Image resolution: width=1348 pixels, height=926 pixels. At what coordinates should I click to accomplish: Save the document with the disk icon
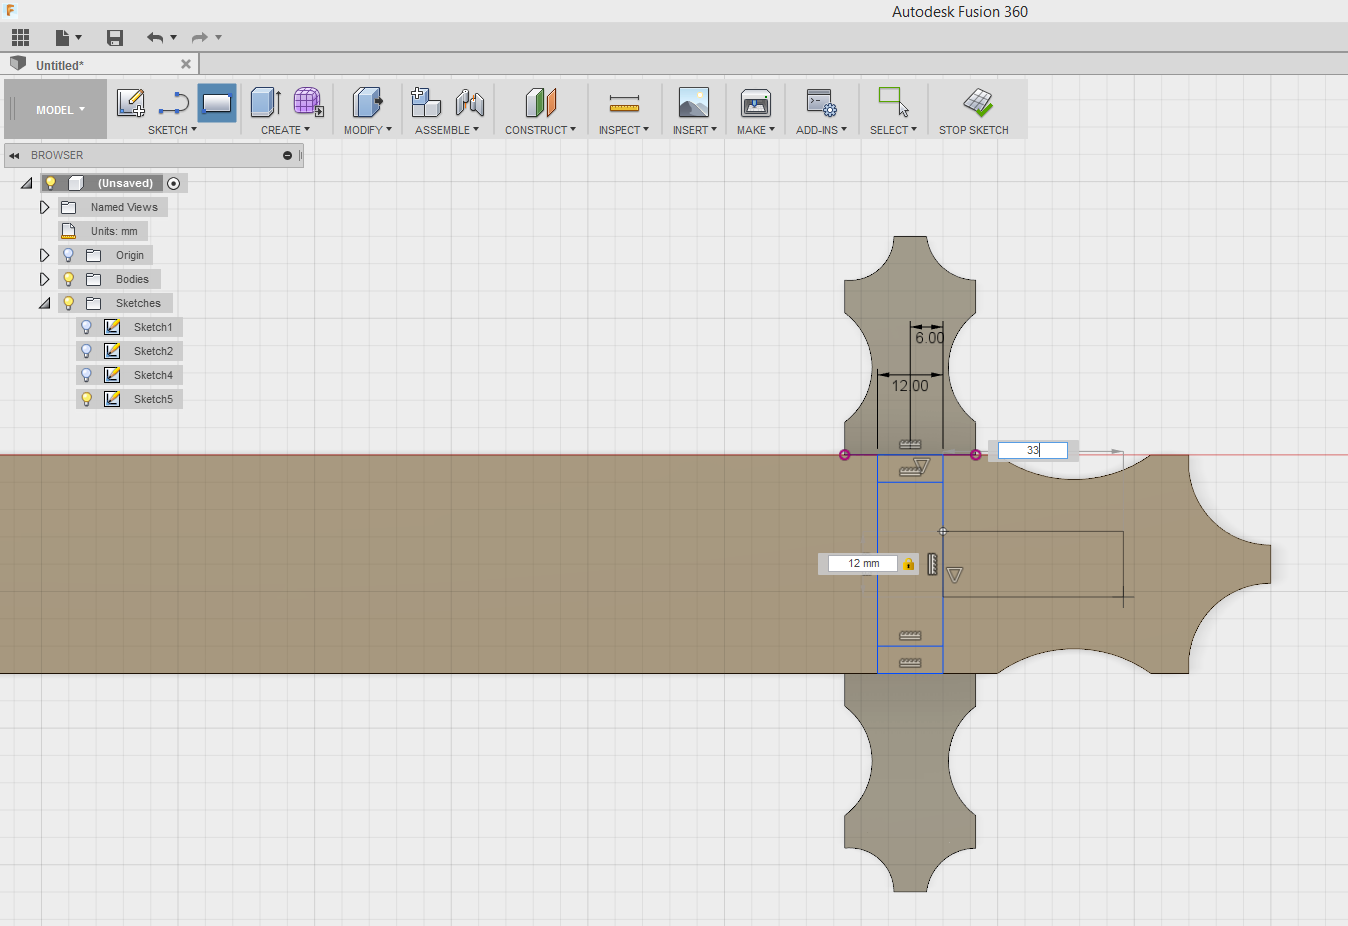(115, 38)
